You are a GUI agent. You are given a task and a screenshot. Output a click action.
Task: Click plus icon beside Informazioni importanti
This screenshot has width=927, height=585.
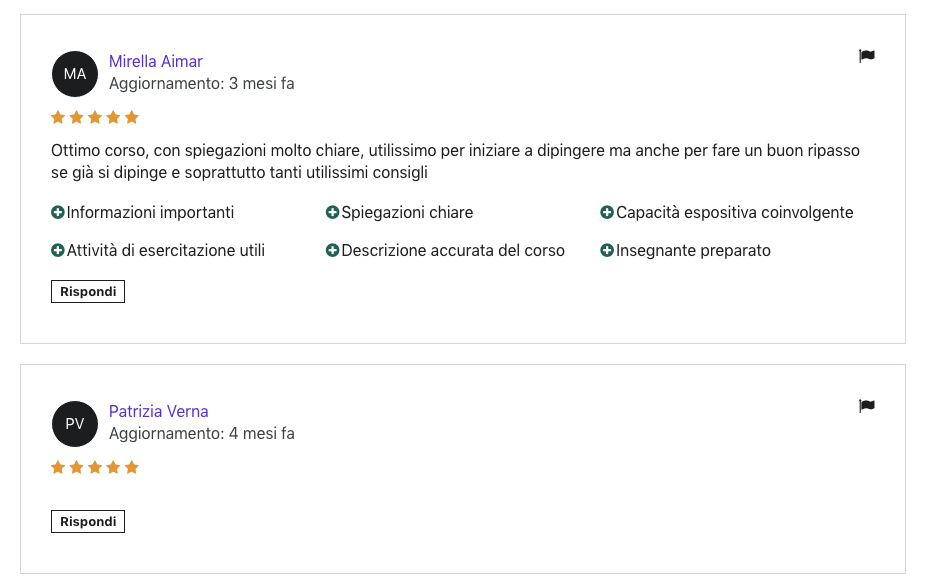point(58,212)
